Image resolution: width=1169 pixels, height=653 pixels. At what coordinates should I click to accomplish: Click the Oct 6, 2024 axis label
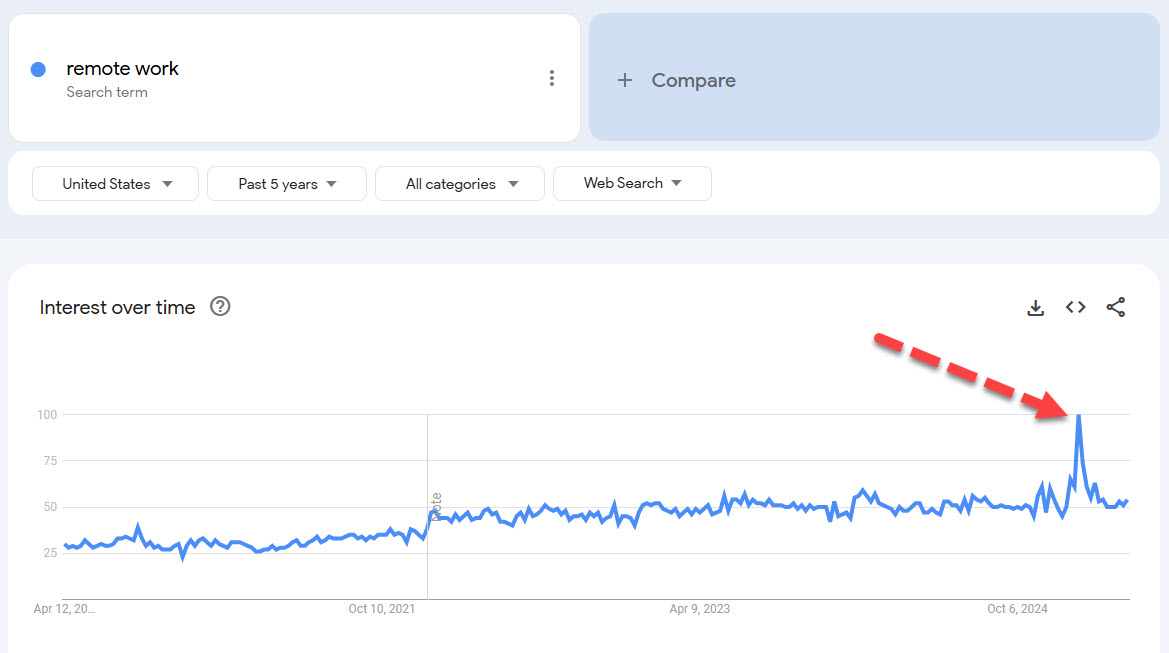pyautogui.click(x=1017, y=609)
